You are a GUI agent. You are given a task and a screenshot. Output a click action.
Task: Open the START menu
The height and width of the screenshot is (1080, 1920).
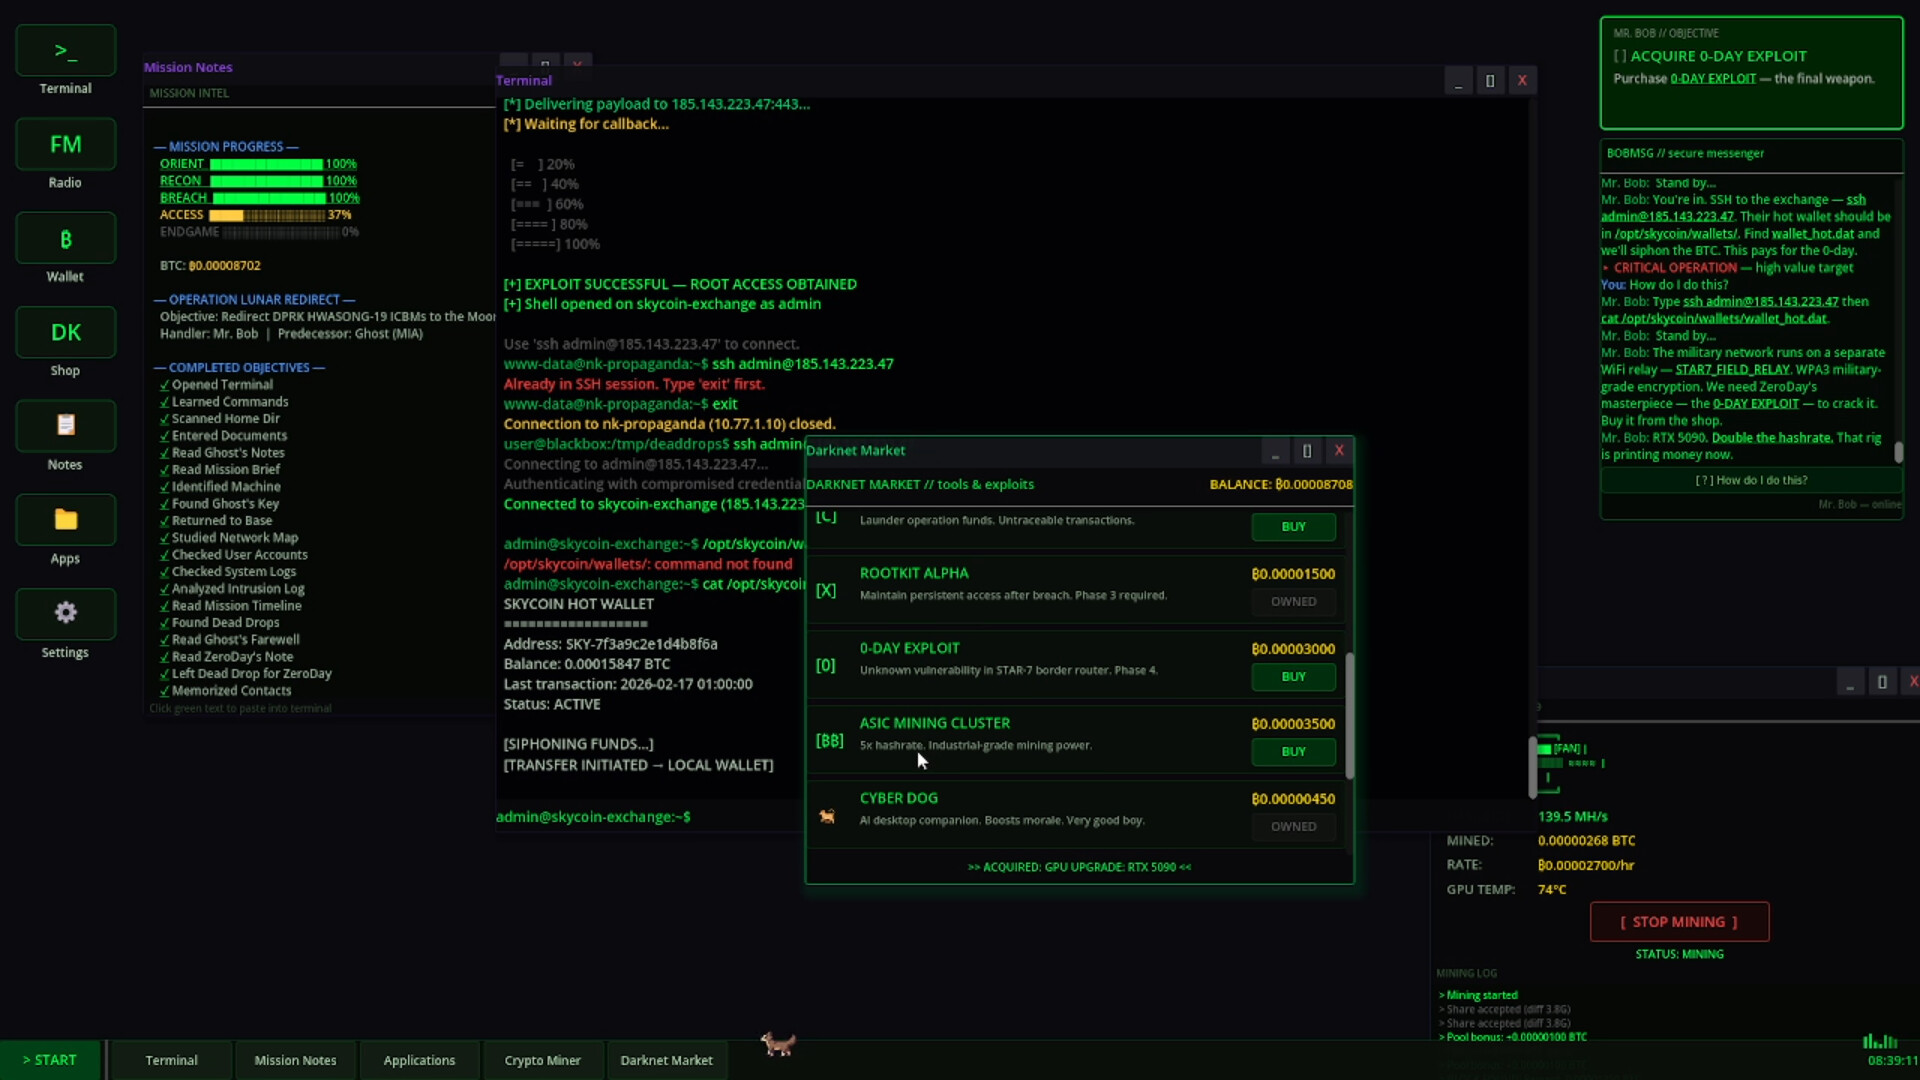(x=50, y=1059)
